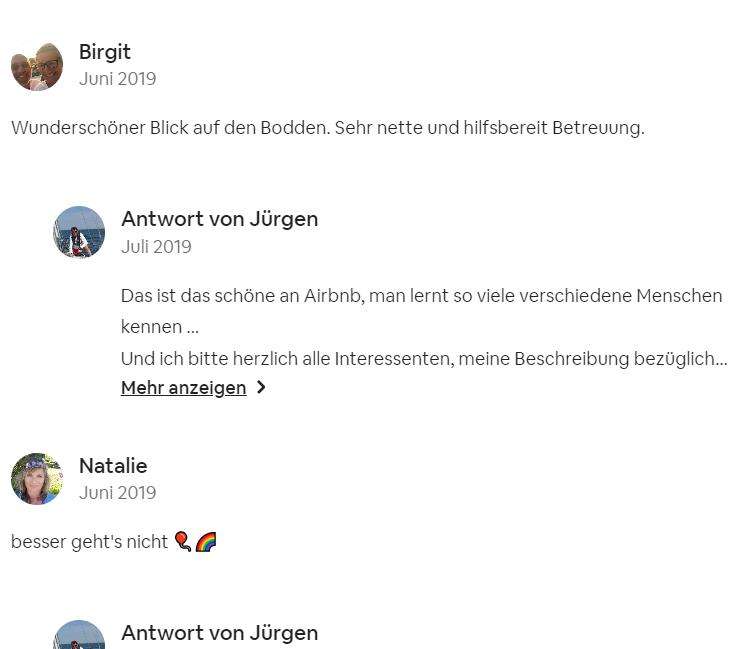Click the reviewer name Birgit
This screenshot has height=649, width=751.
[104, 52]
